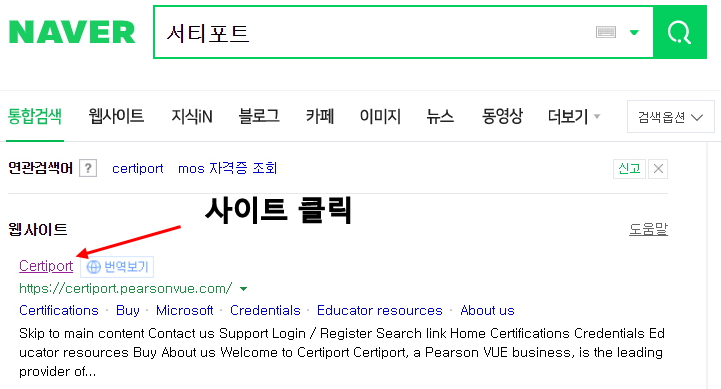The height and width of the screenshot is (389, 721).
Task: Go to the 블로그 tab
Action: coord(259,116)
